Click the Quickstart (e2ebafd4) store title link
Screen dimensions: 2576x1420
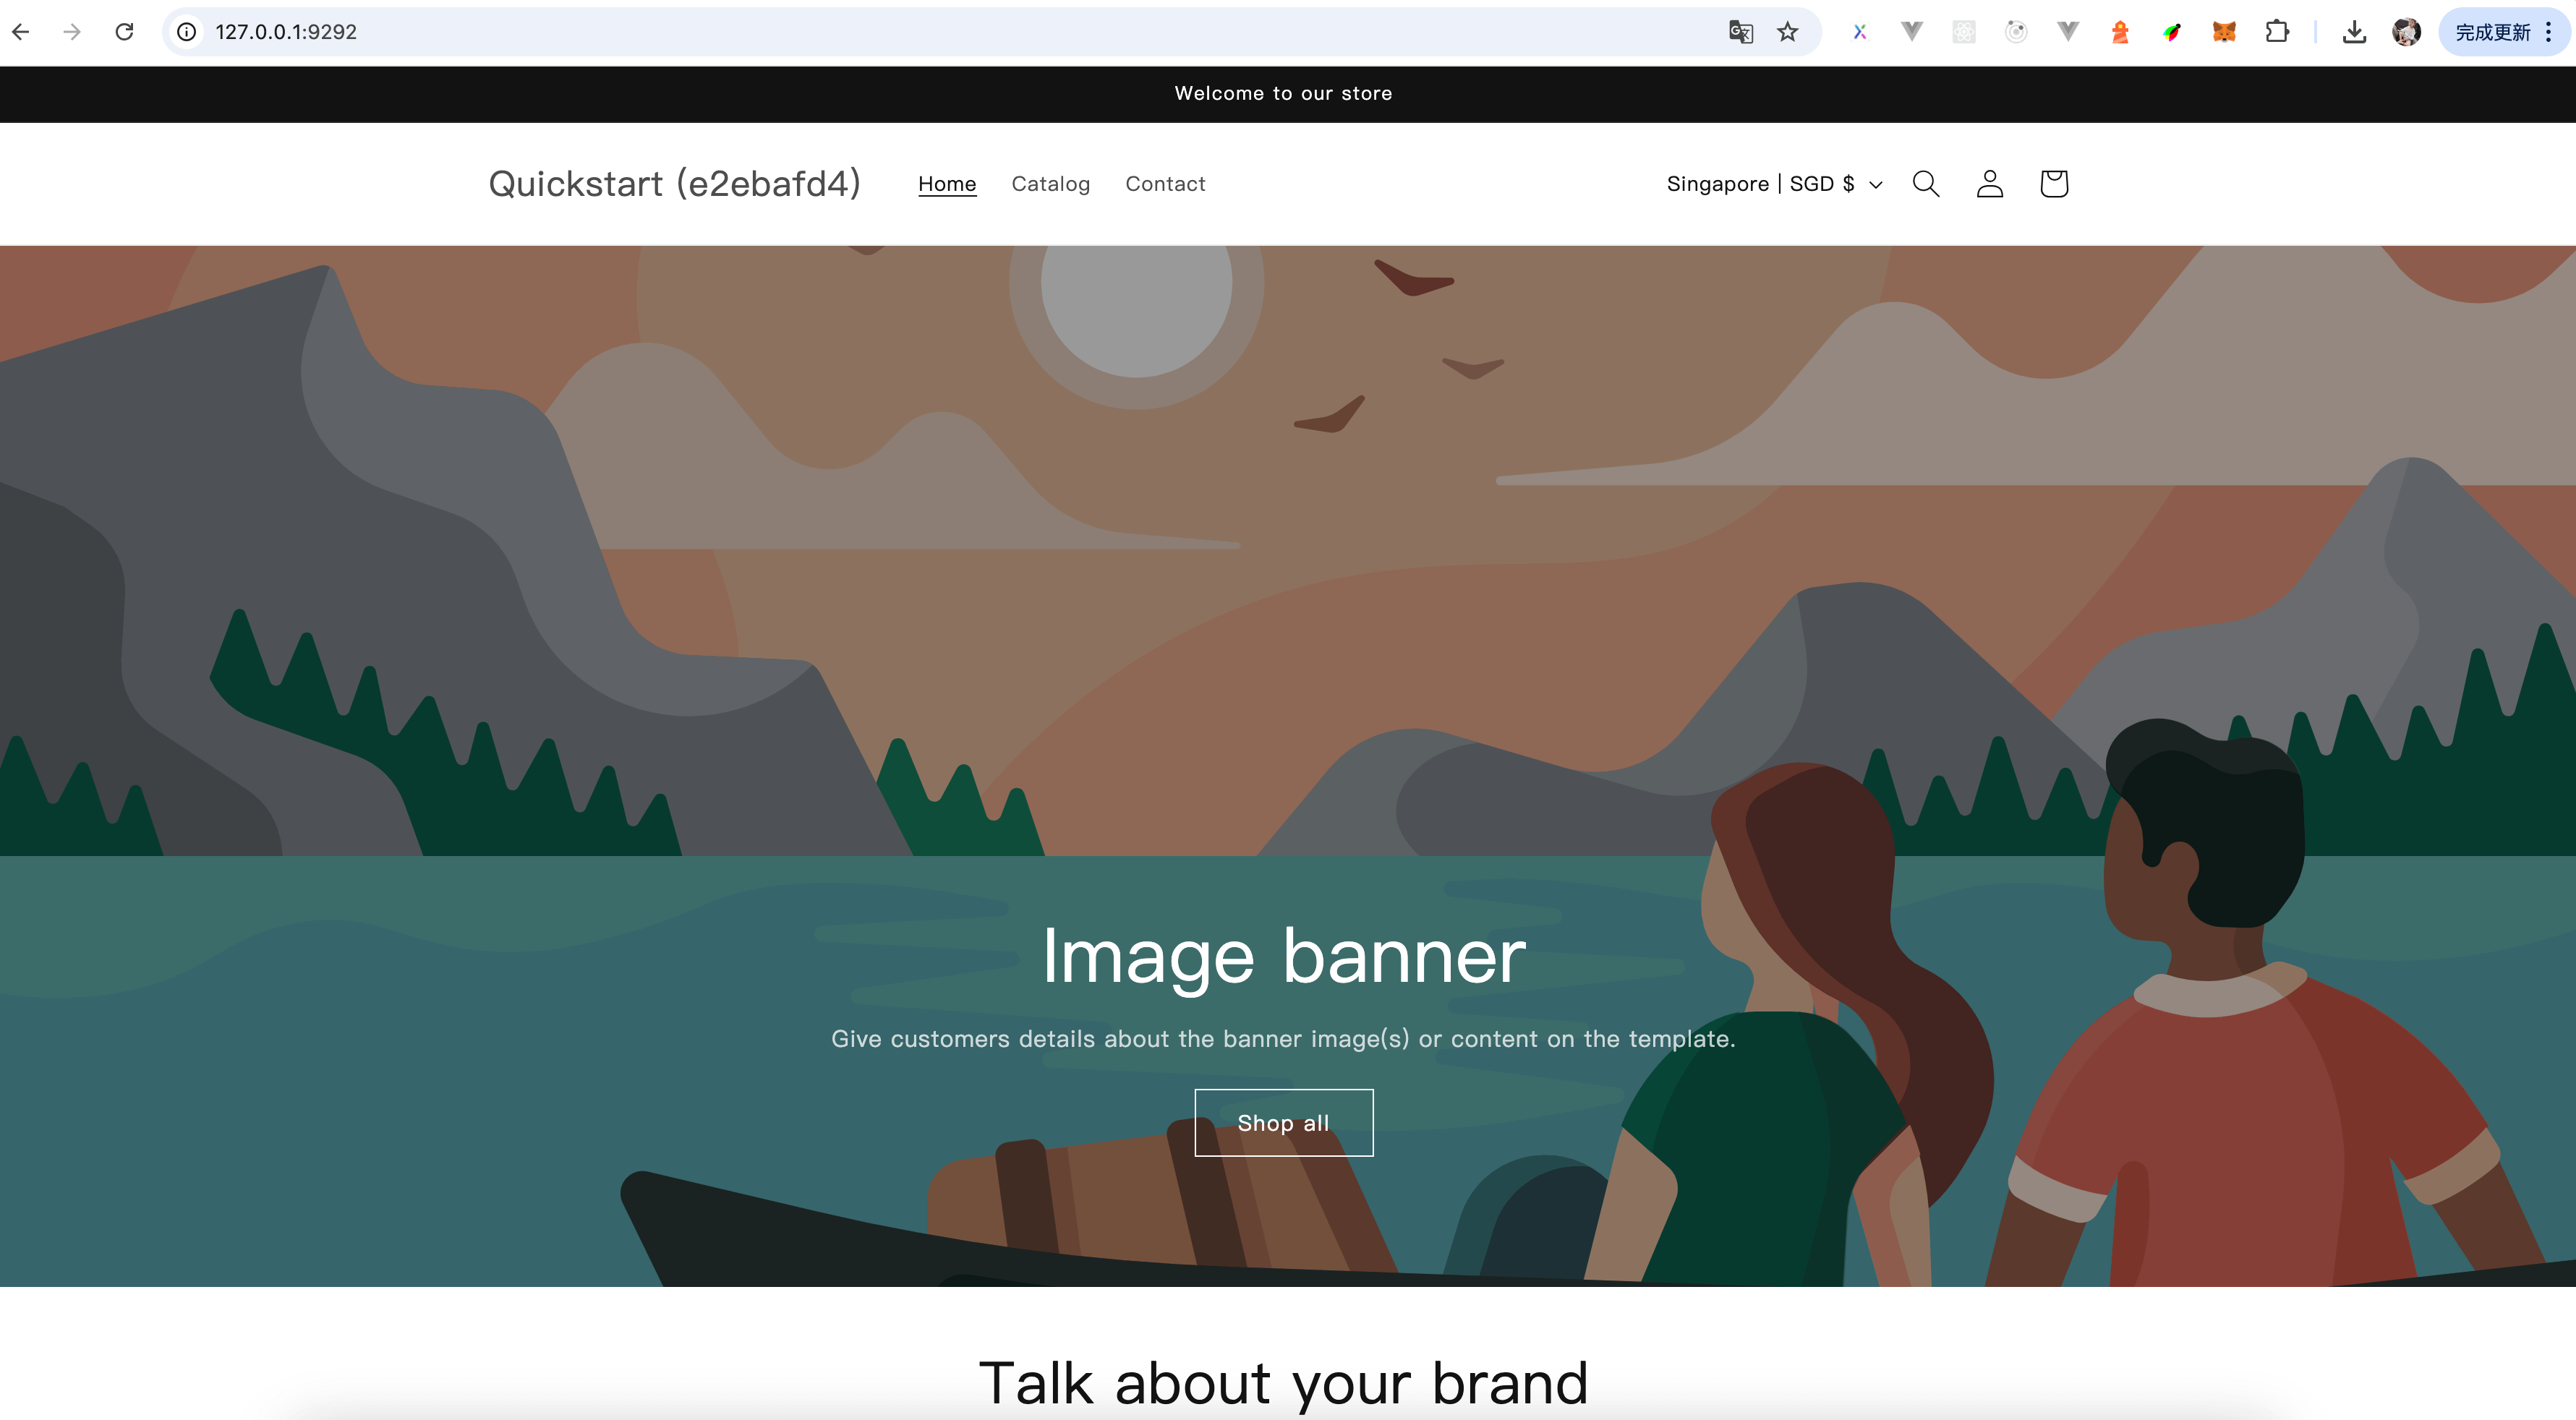pyautogui.click(x=674, y=184)
